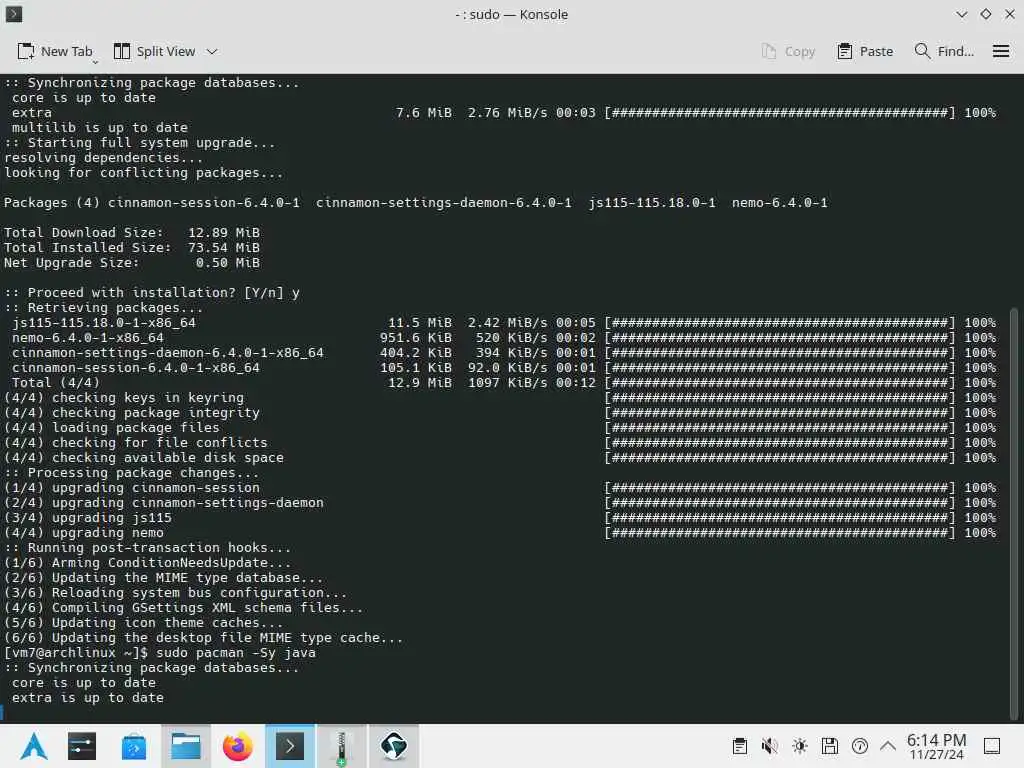
Task: Click the Paste button
Action: point(865,52)
